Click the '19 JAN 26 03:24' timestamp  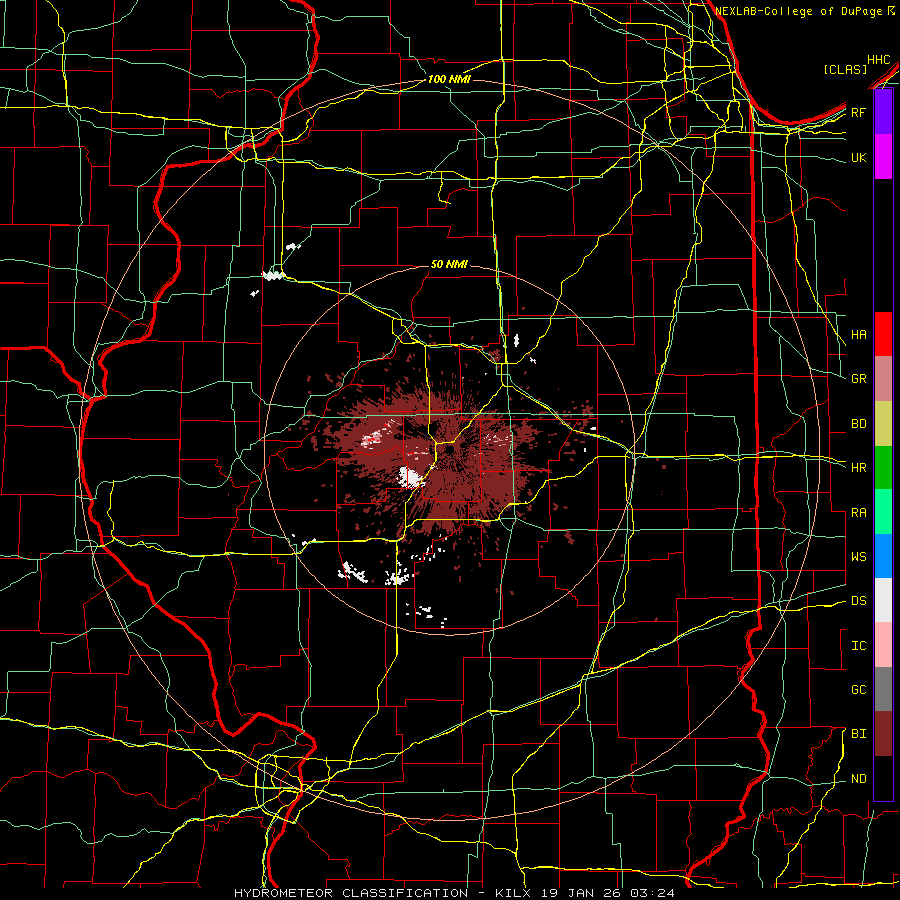pos(606,893)
